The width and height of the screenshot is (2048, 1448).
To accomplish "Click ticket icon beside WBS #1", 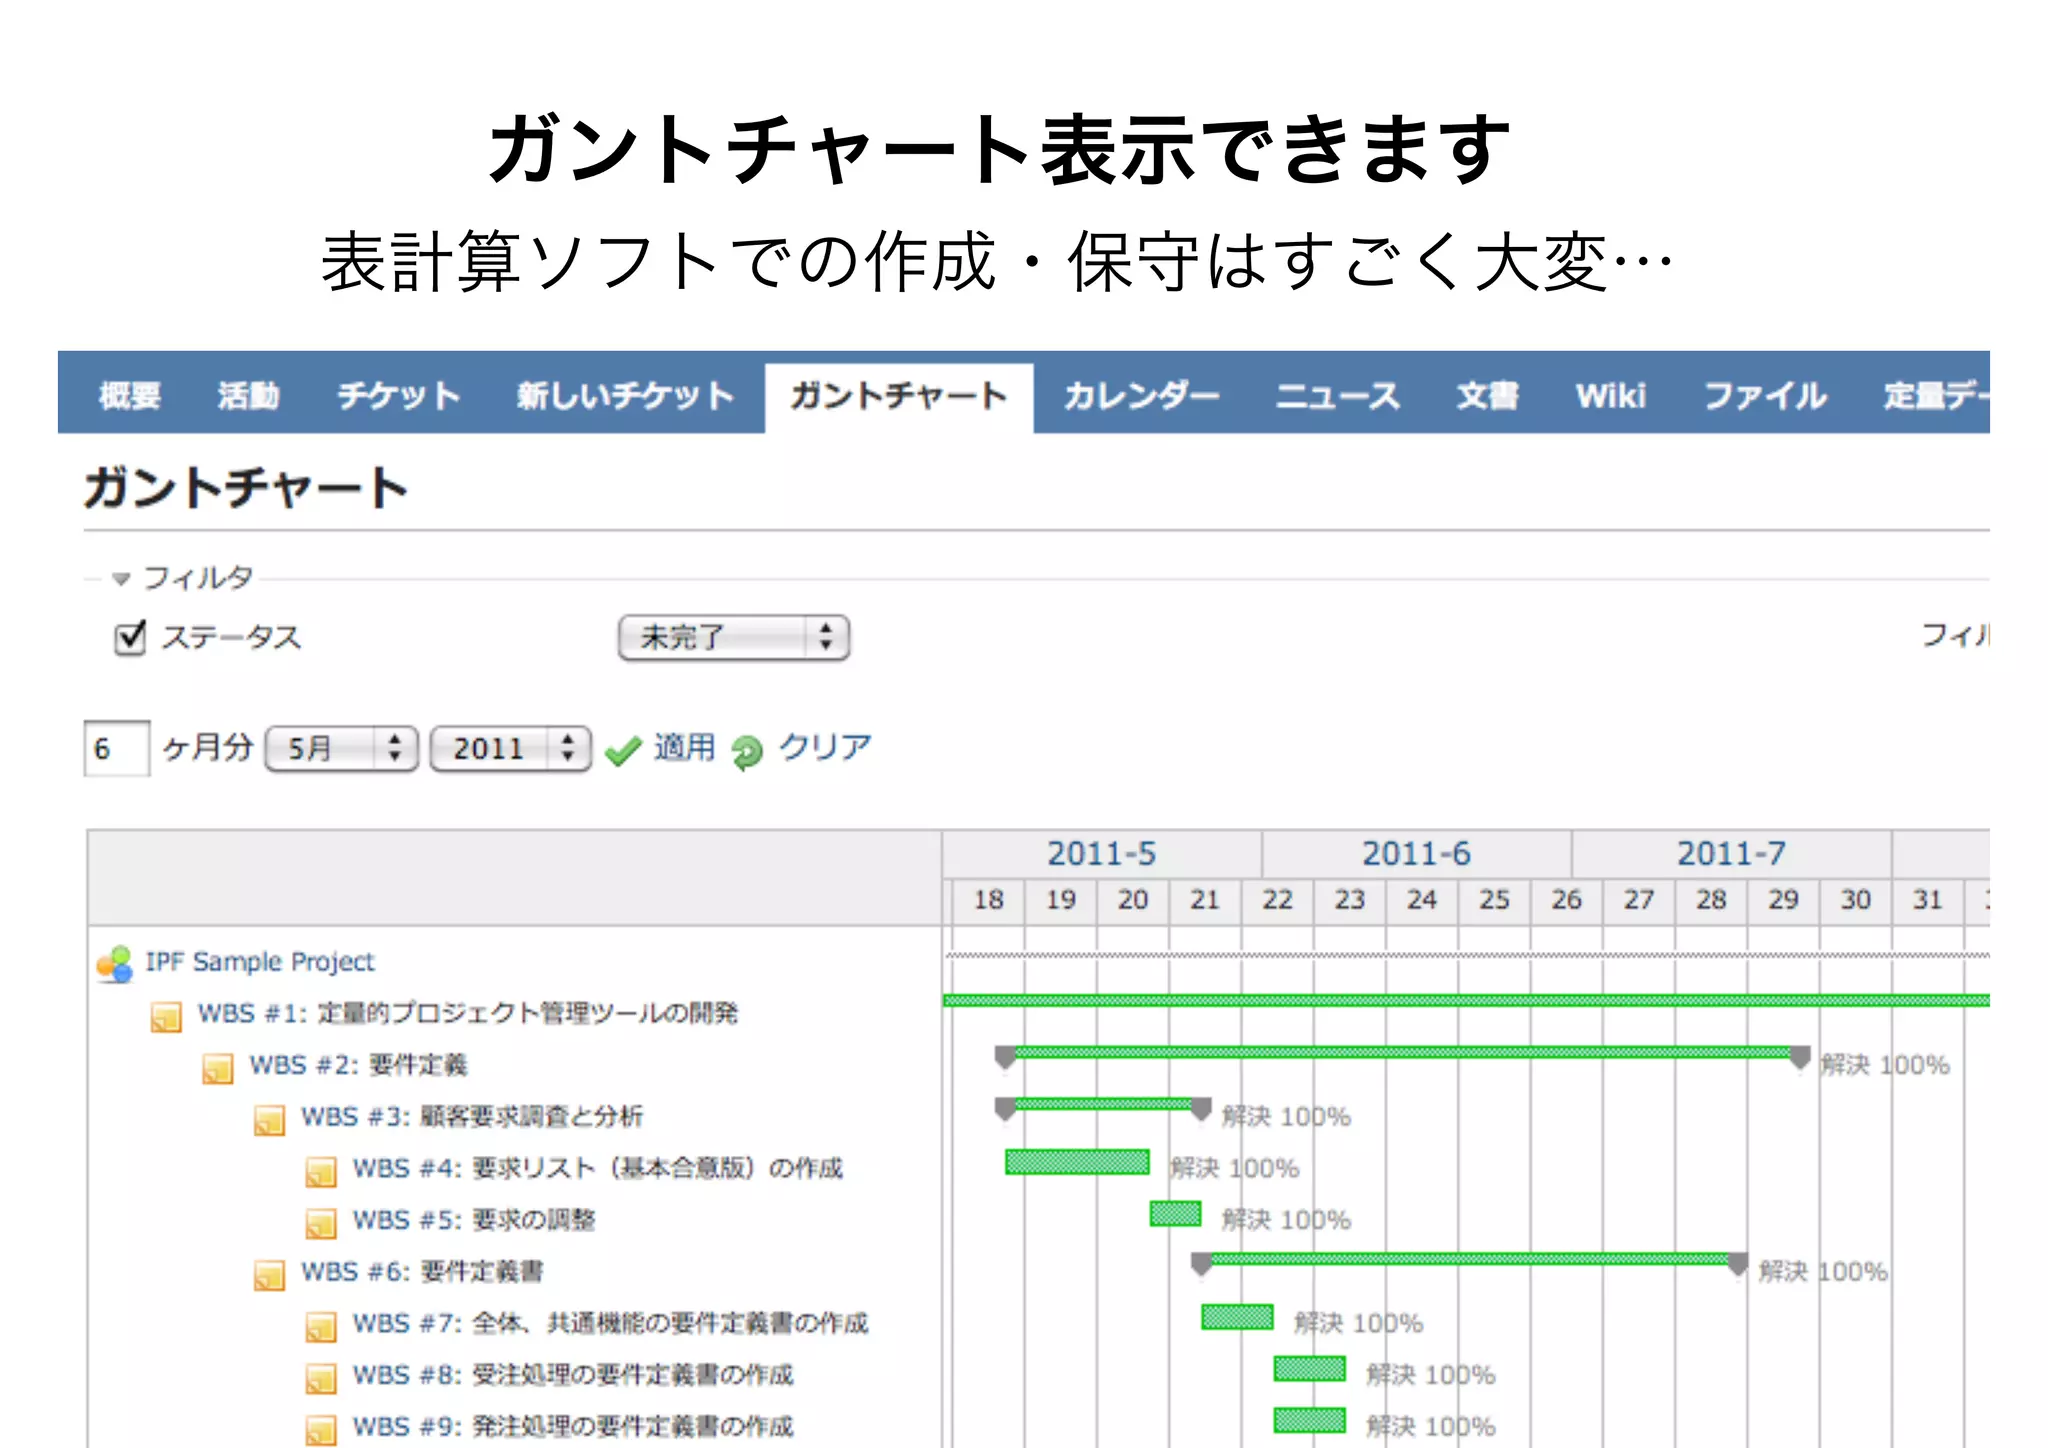I will (166, 1017).
